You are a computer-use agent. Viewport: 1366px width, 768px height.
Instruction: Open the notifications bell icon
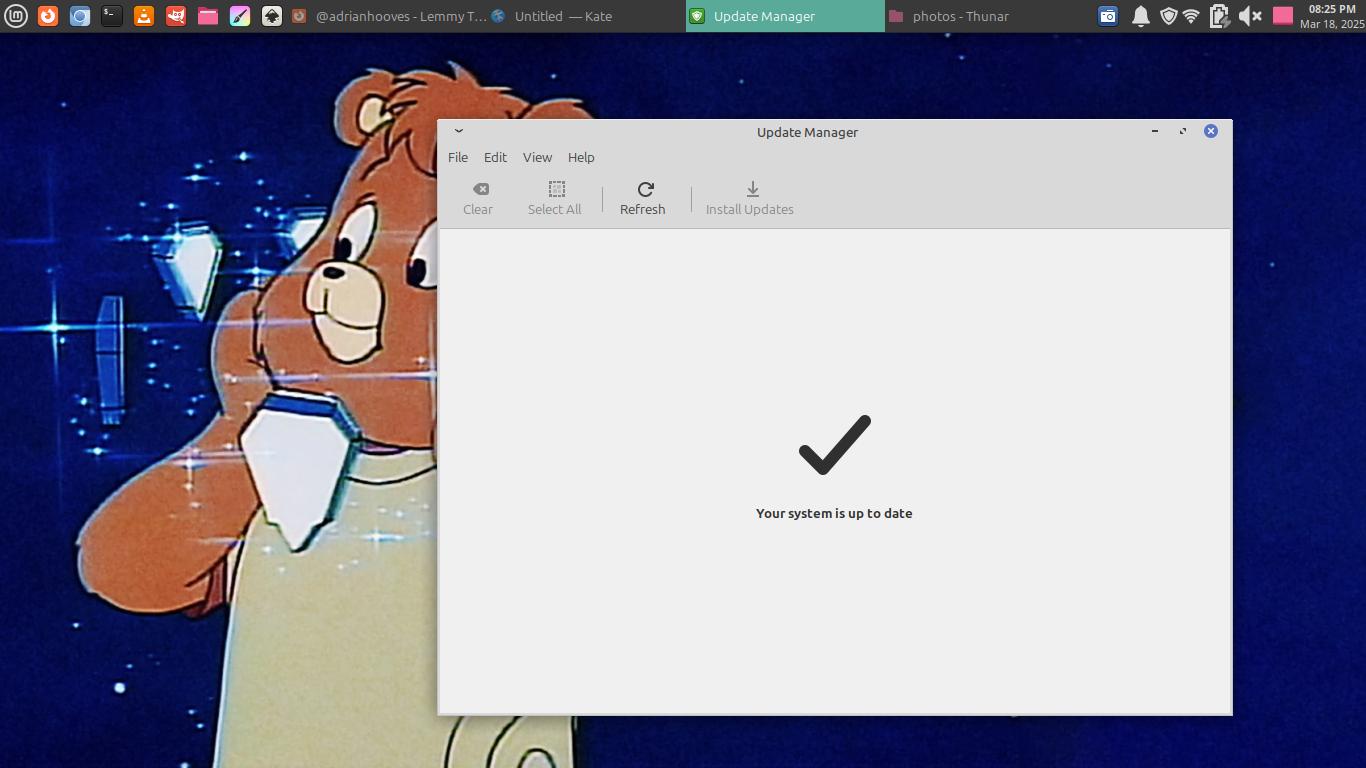pos(1140,16)
